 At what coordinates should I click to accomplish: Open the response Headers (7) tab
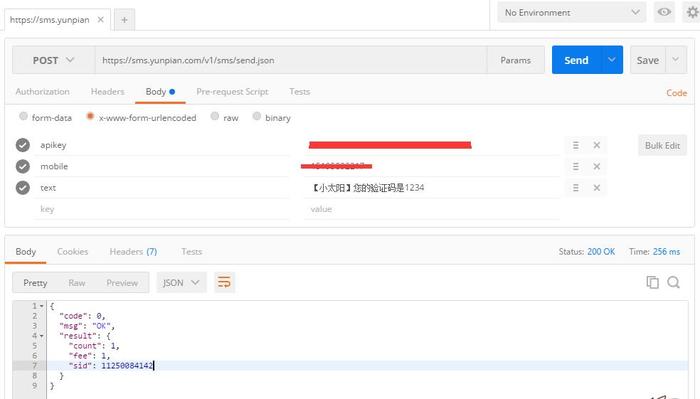pyautogui.click(x=133, y=252)
